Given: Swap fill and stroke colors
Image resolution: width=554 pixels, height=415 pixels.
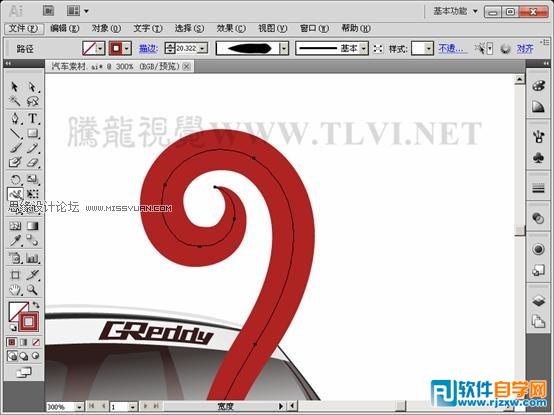Looking at the screenshot, I should (x=36, y=304).
